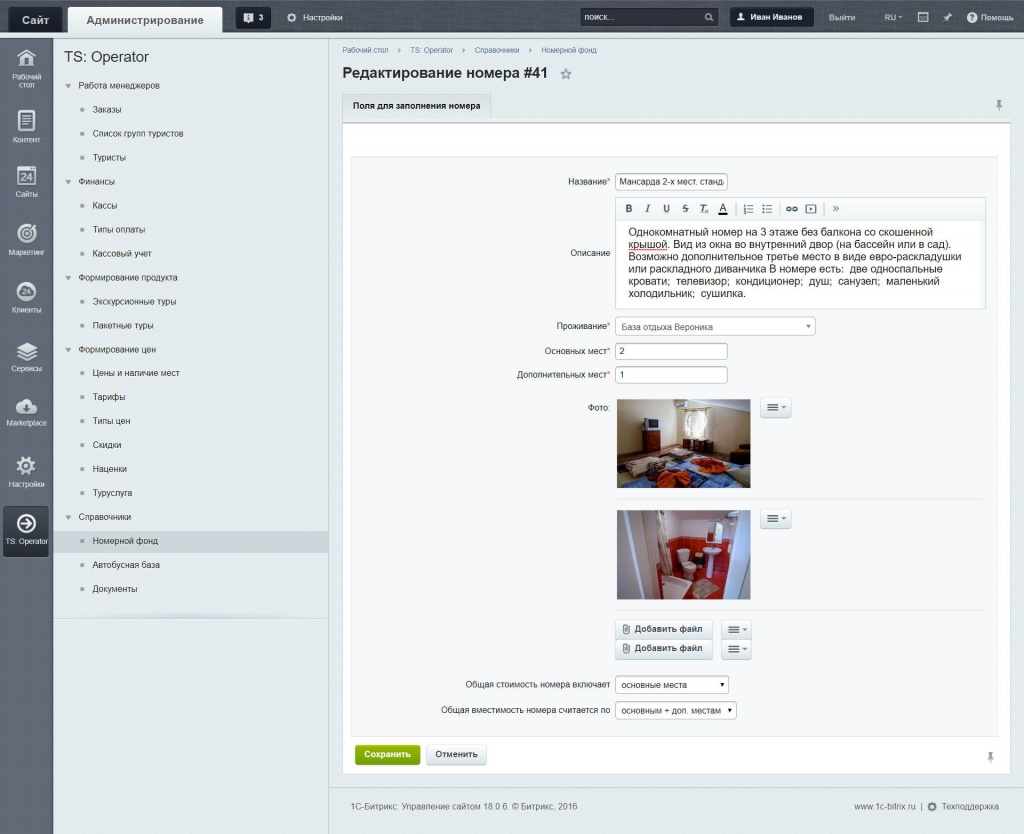Click the Отменить button

point(456,754)
